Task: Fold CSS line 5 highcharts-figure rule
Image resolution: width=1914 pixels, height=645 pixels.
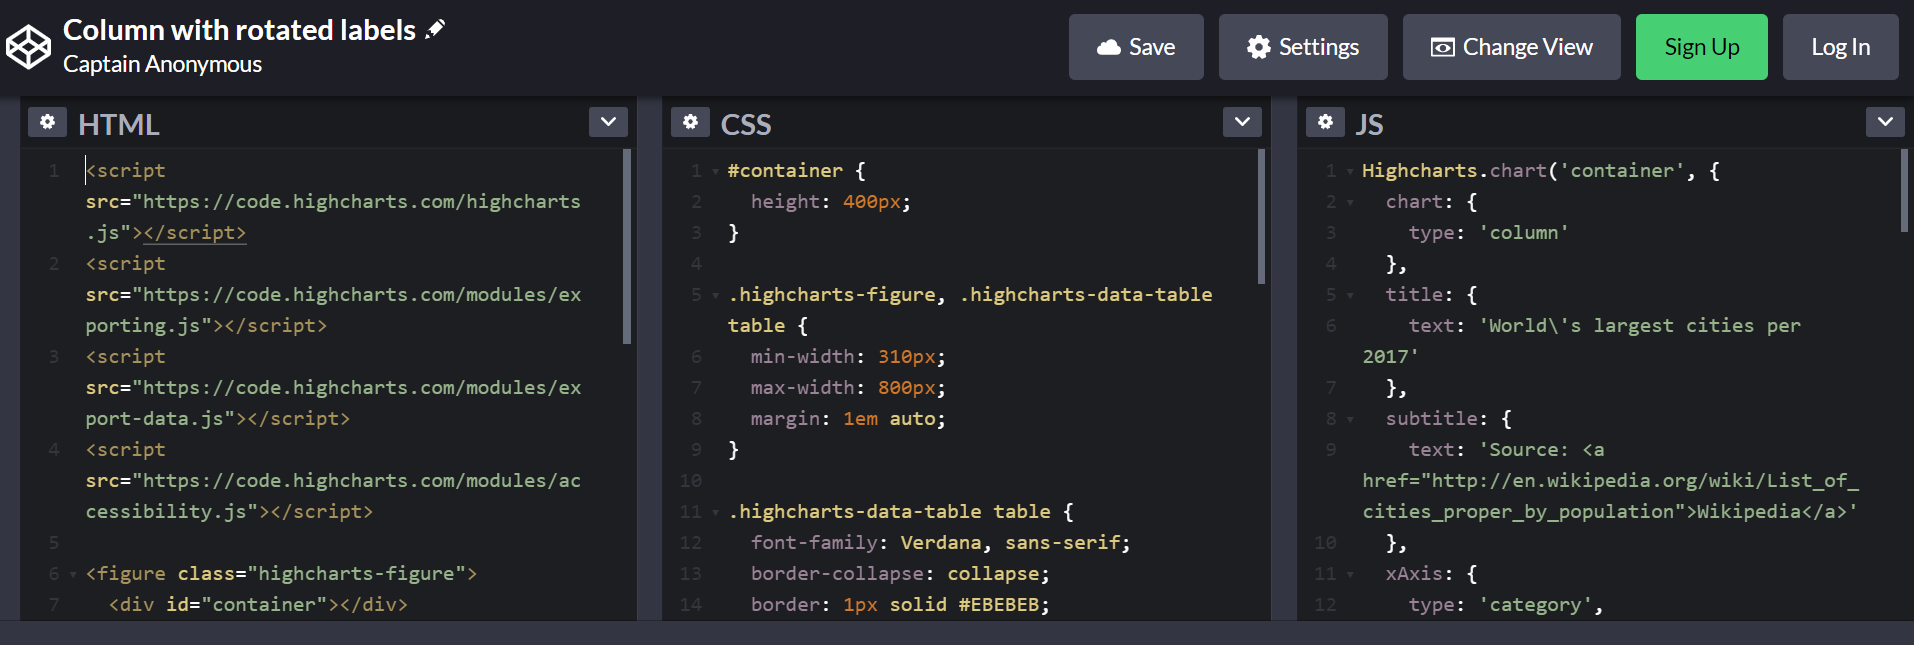Action: (715, 295)
